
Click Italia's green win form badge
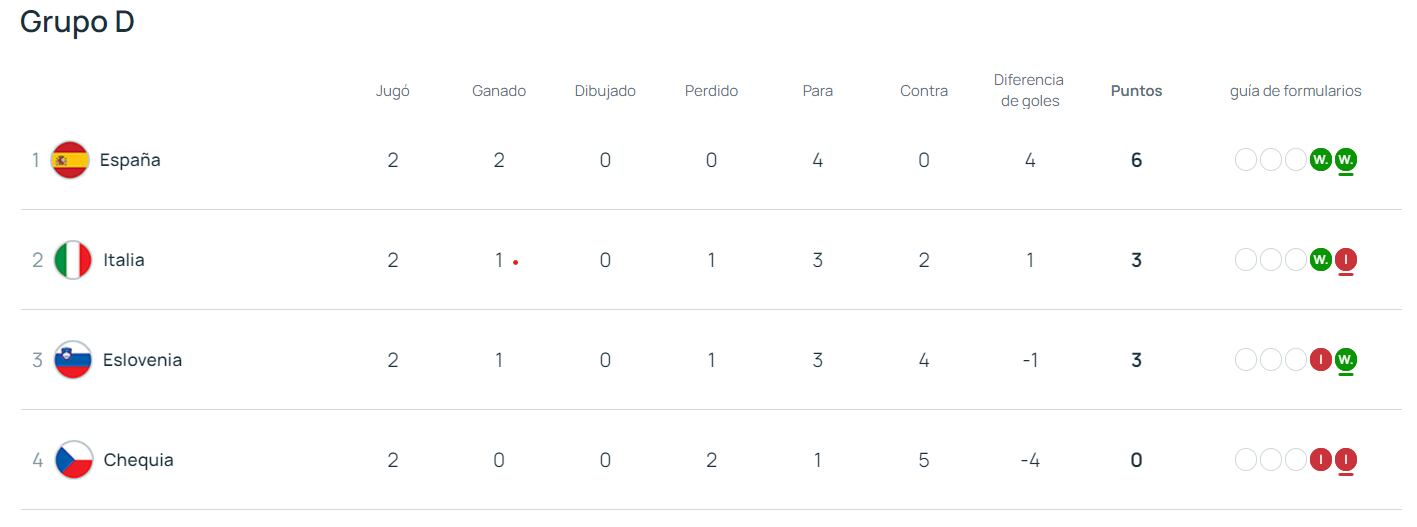pos(1321,260)
